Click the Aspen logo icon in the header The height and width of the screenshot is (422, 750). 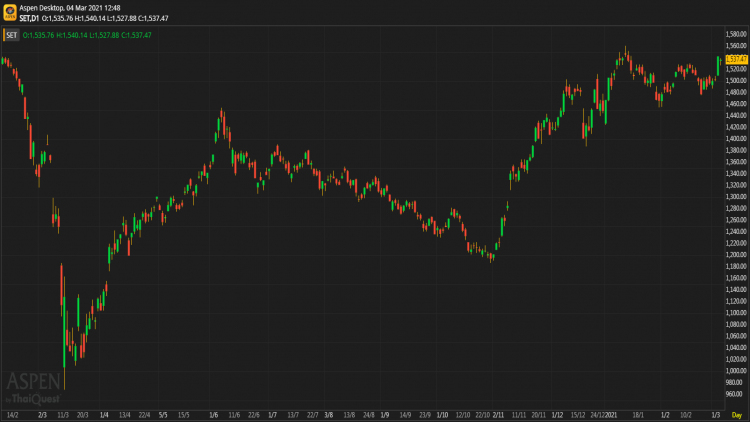10,12
